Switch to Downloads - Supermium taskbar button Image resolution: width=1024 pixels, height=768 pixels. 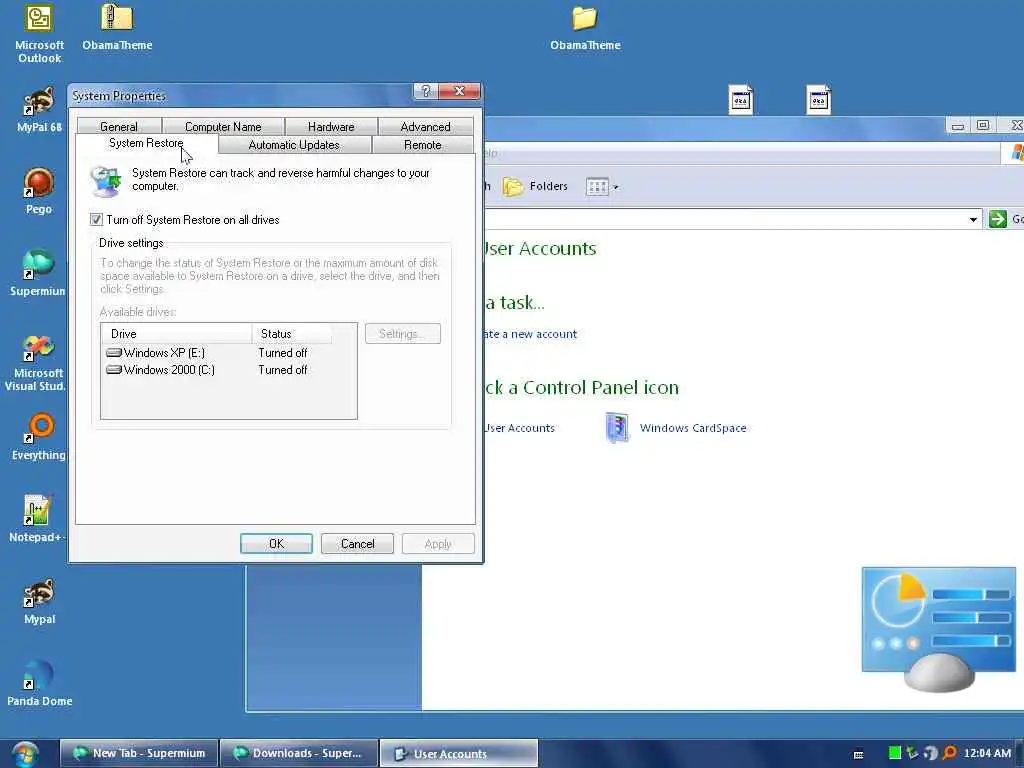298,753
